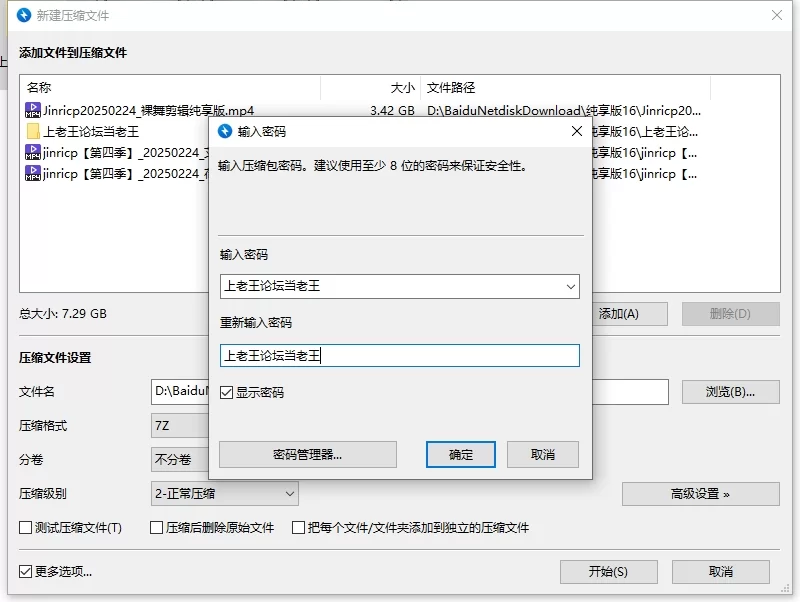Viewport: 800px width, 602px height.
Task: Click 添加(A) button
Action: point(630,314)
